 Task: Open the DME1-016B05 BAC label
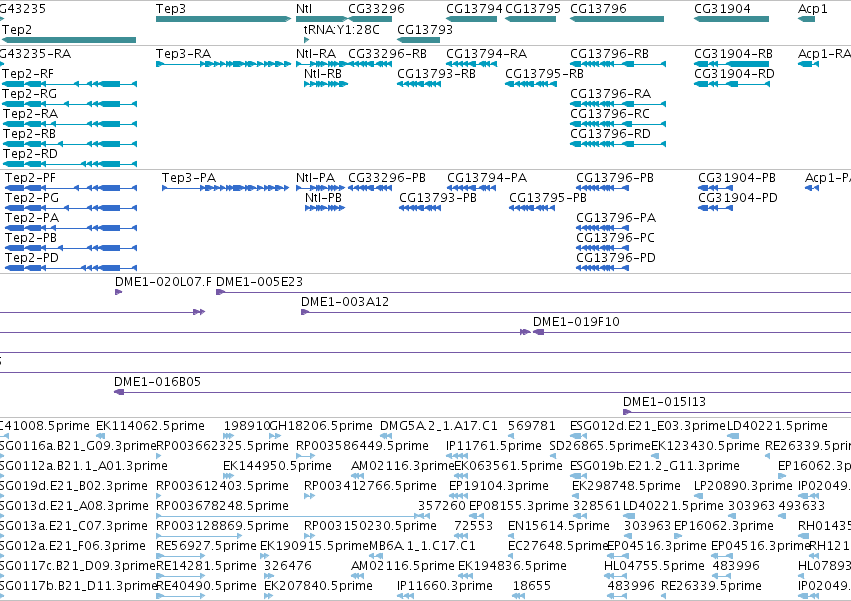pos(157,382)
